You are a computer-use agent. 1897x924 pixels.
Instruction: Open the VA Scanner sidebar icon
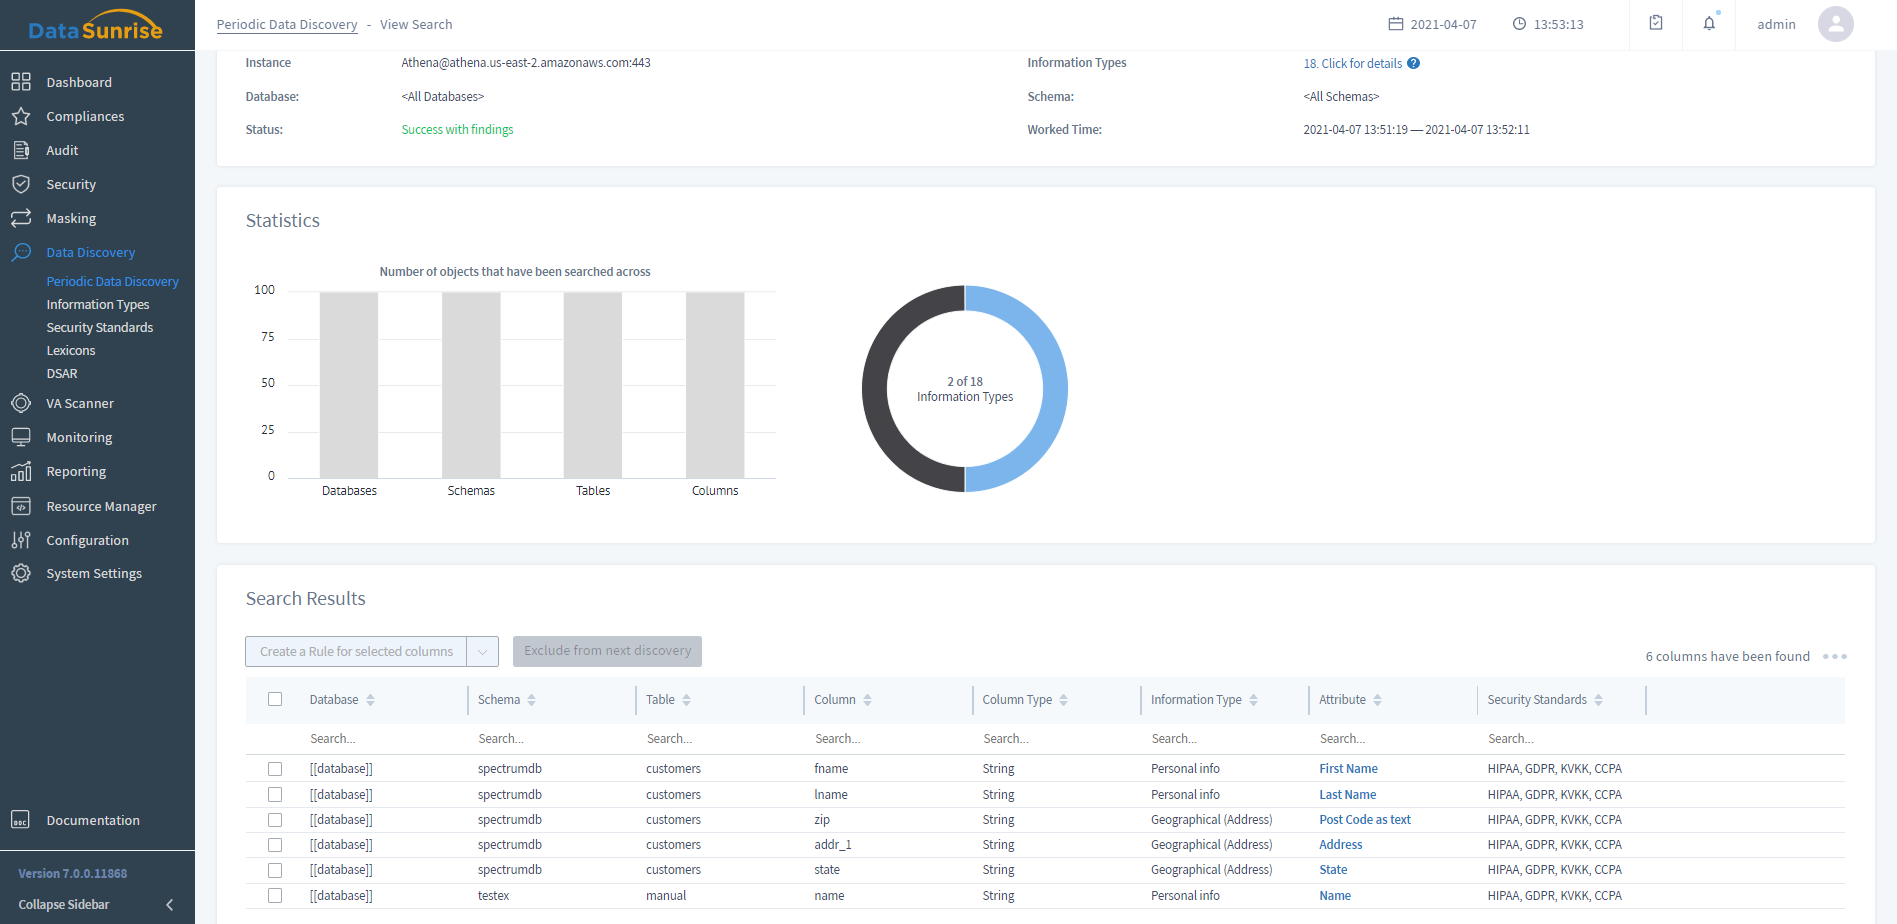(21, 404)
